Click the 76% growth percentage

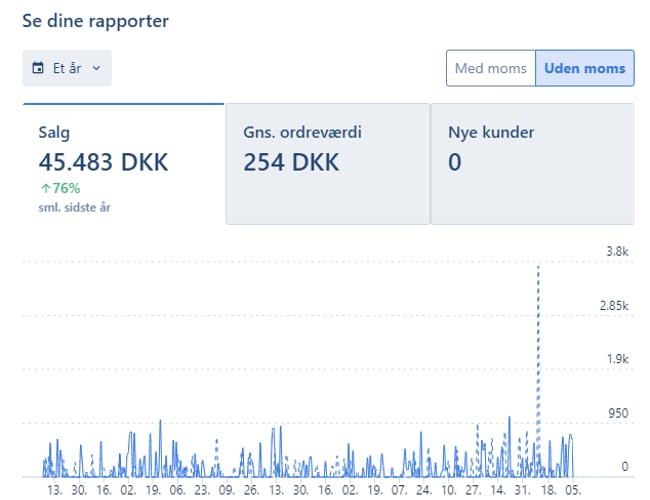(66, 188)
